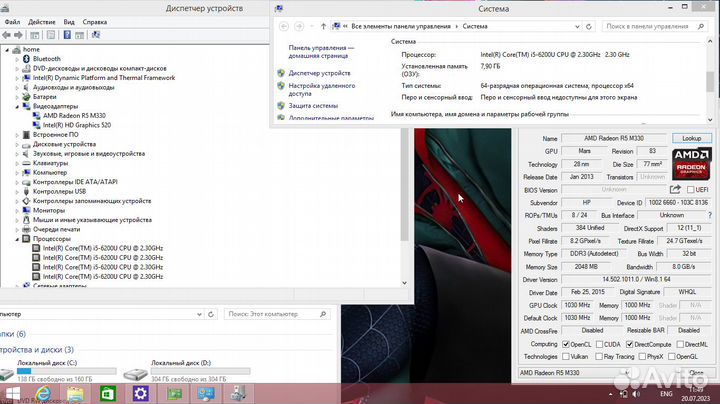This screenshot has height=404, width=720.
Task: Open the GPU selection dropdown in GPU-Z
Action: click(574, 373)
